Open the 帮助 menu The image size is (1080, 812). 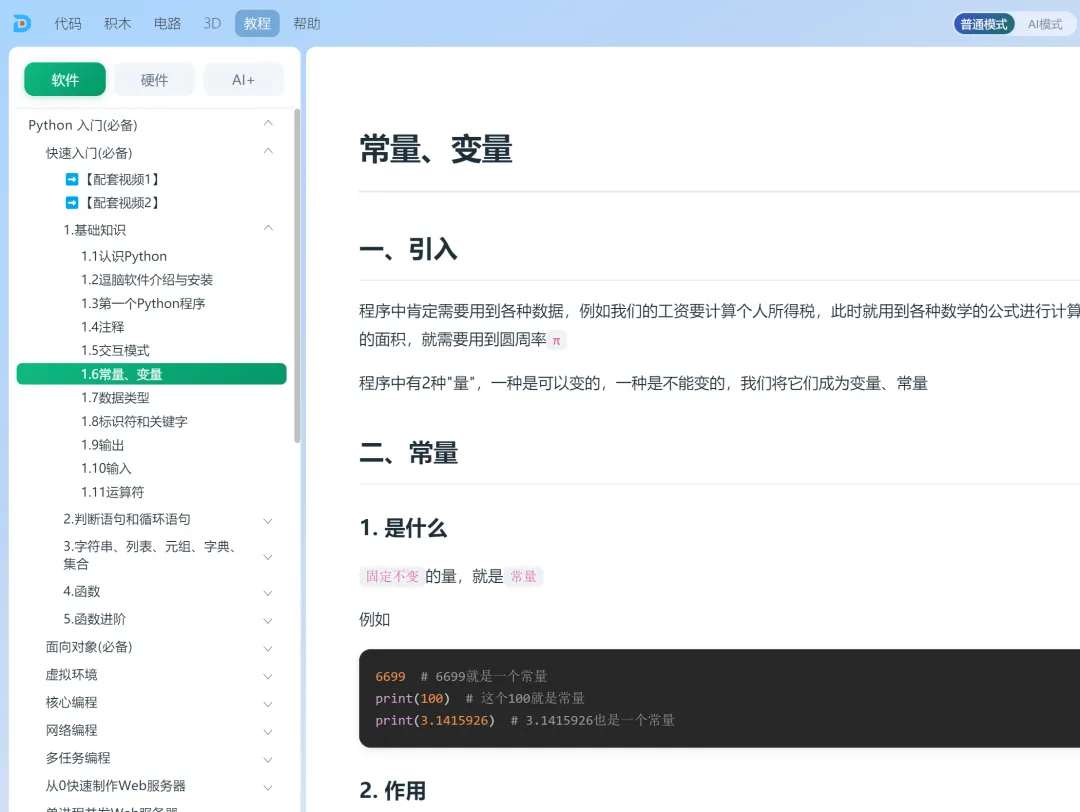coord(307,23)
